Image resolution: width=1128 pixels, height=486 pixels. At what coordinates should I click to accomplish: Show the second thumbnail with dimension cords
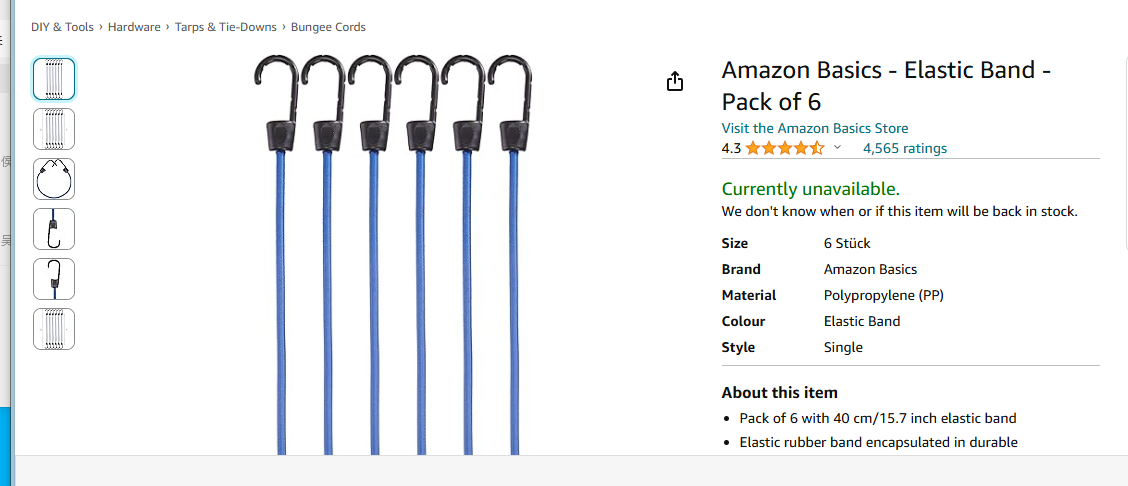pyautogui.click(x=54, y=129)
